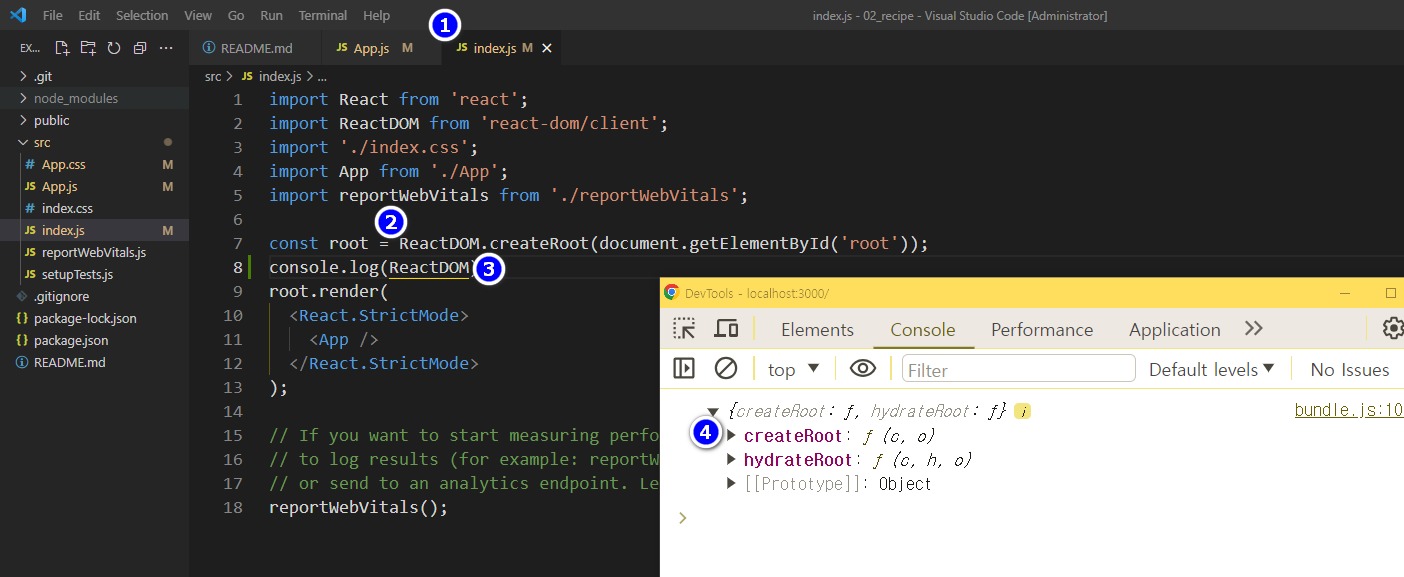Open Explorer more actions ellipsis
Viewport: 1404px width, 577px height.
[x=166, y=48]
